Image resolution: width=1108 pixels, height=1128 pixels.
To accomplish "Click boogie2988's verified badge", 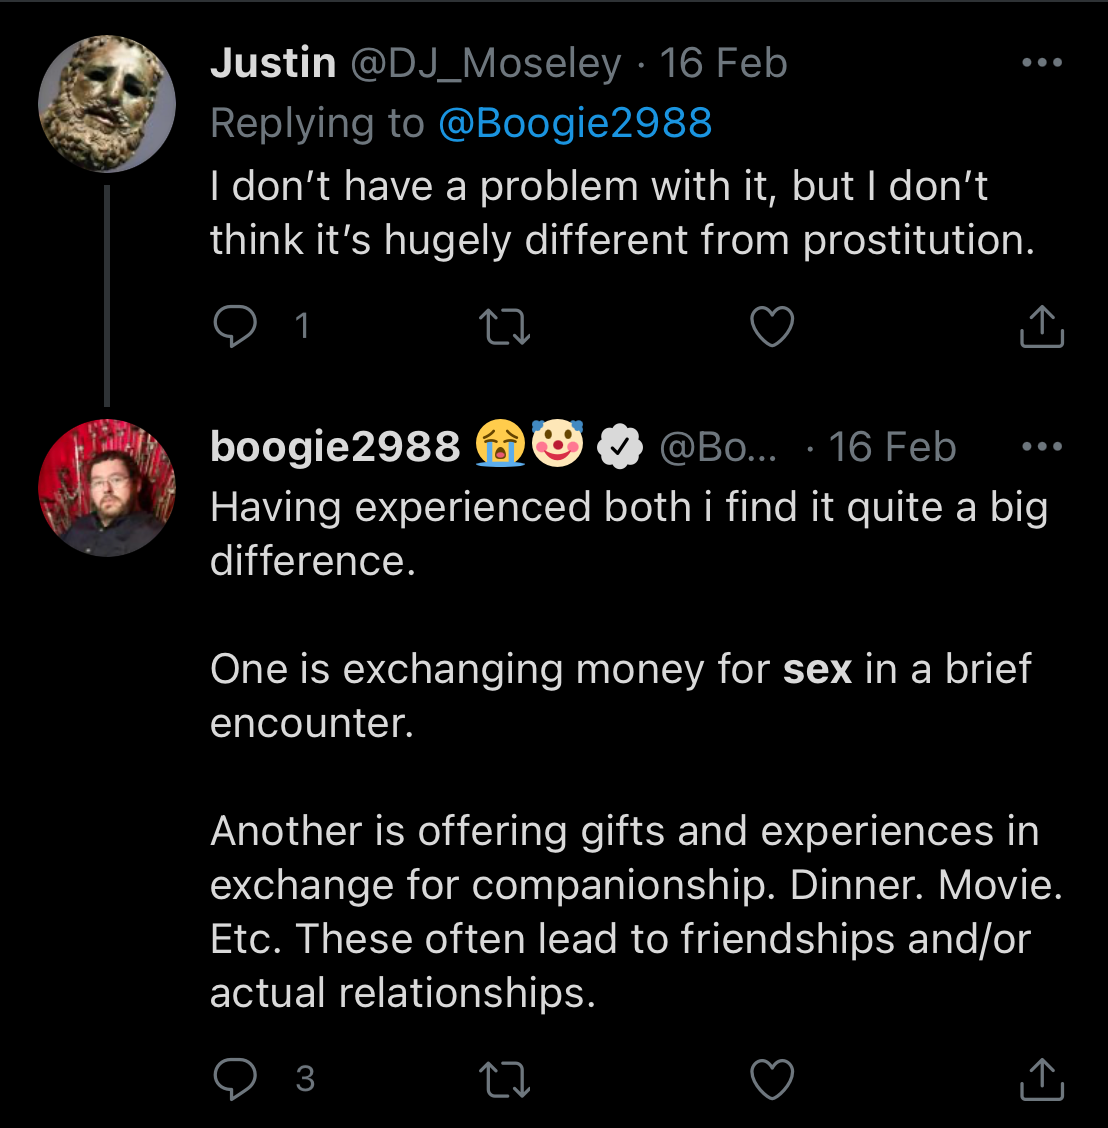I will [620, 447].
